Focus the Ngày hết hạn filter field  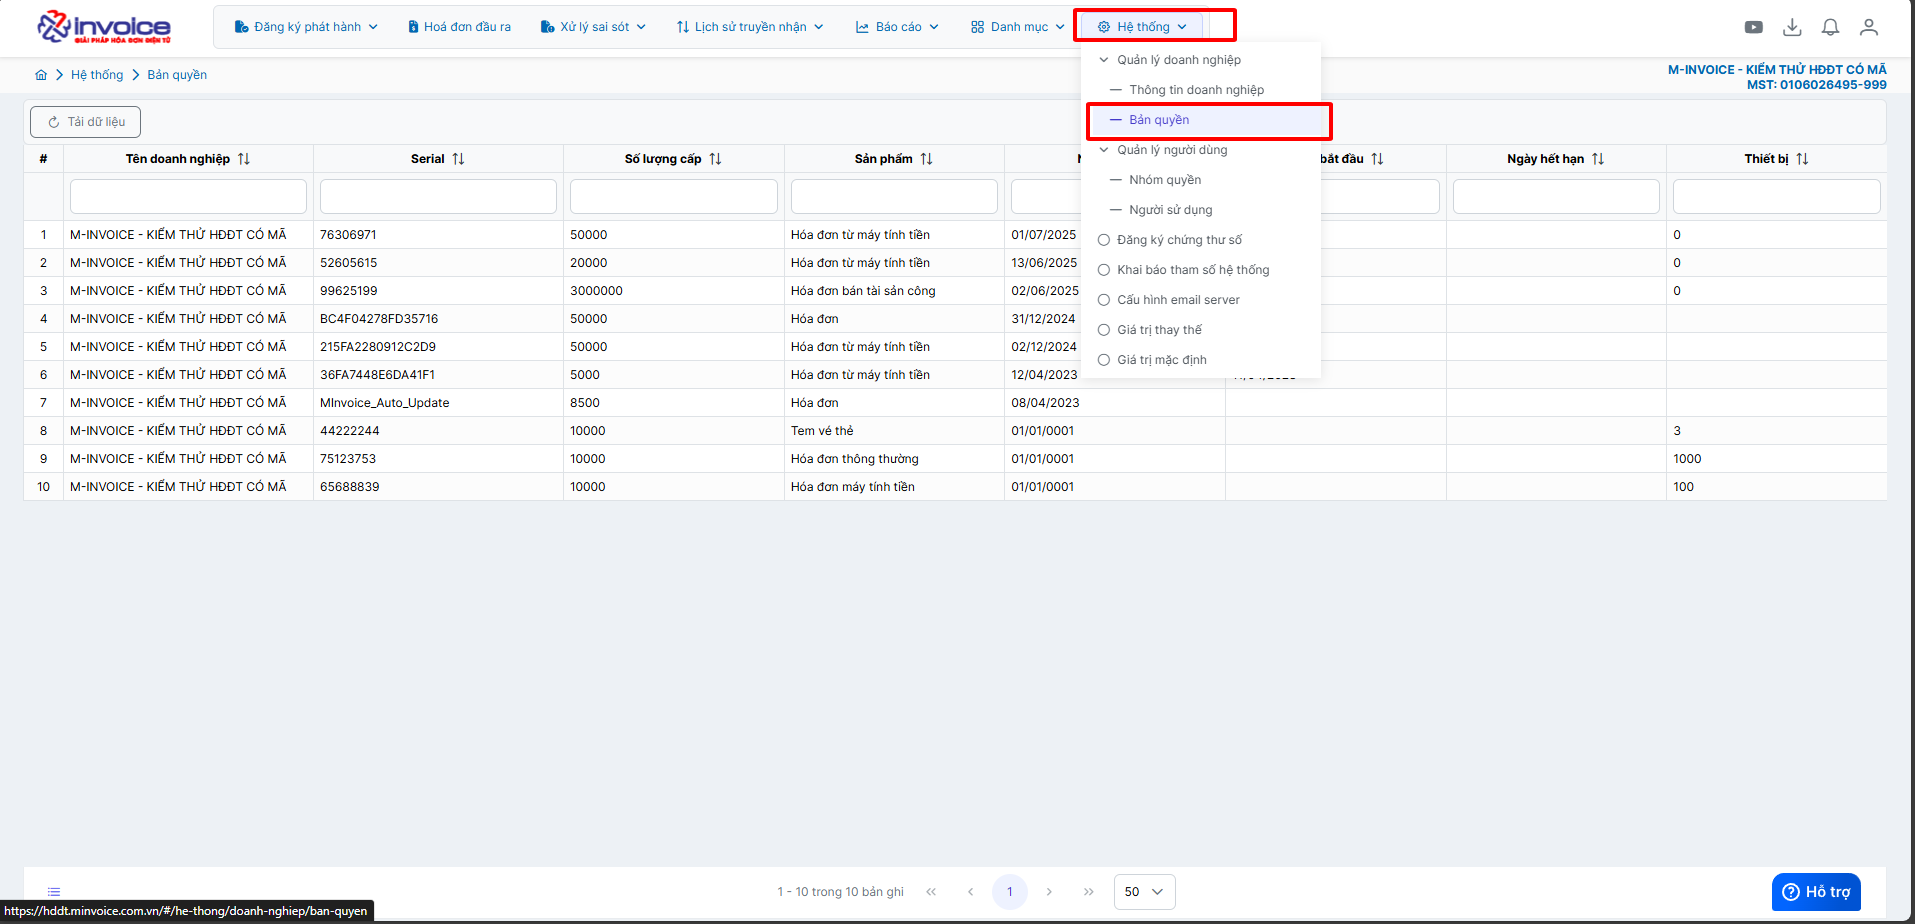tap(1556, 196)
